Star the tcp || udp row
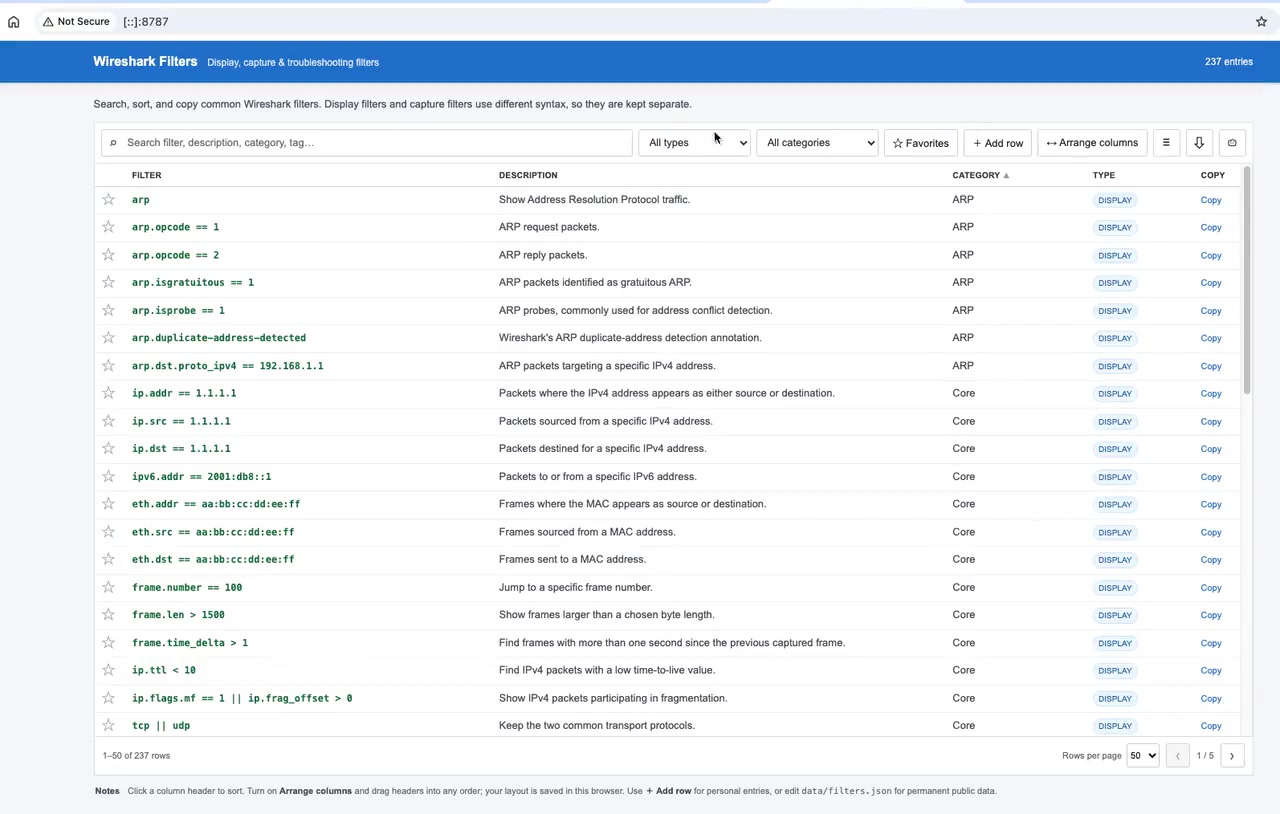1280x814 pixels. click(x=108, y=726)
